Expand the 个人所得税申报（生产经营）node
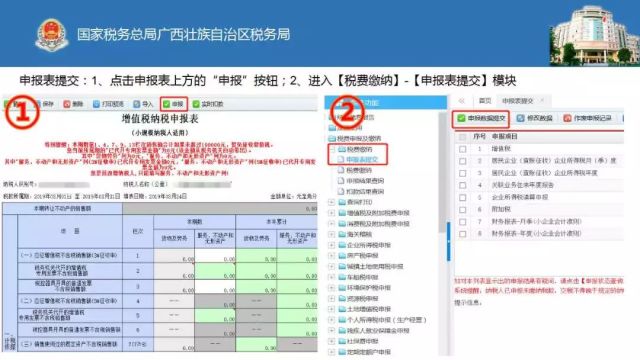 pyautogui.click(x=331, y=320)
